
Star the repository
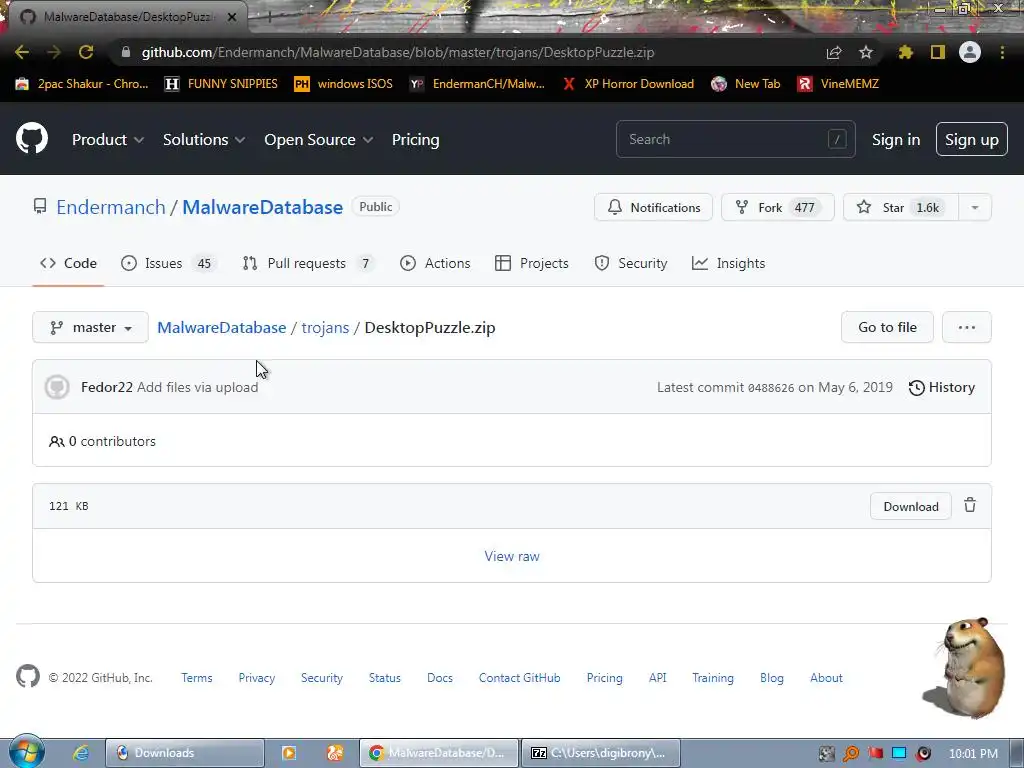click(901, 208)
